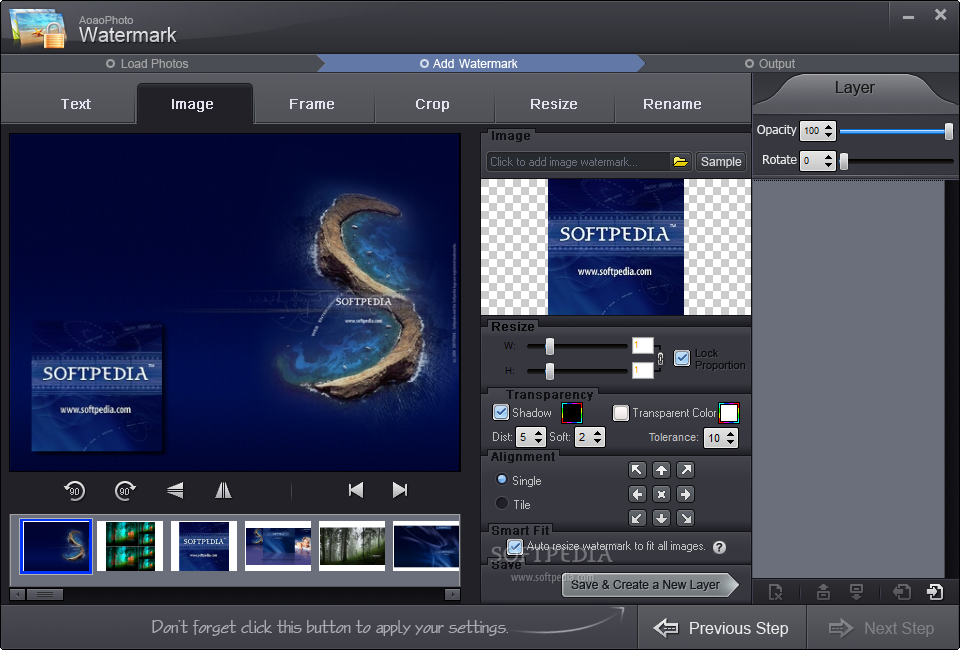Flip the photo vertically
Screen dimensions: 960x650
coord(175,490)
